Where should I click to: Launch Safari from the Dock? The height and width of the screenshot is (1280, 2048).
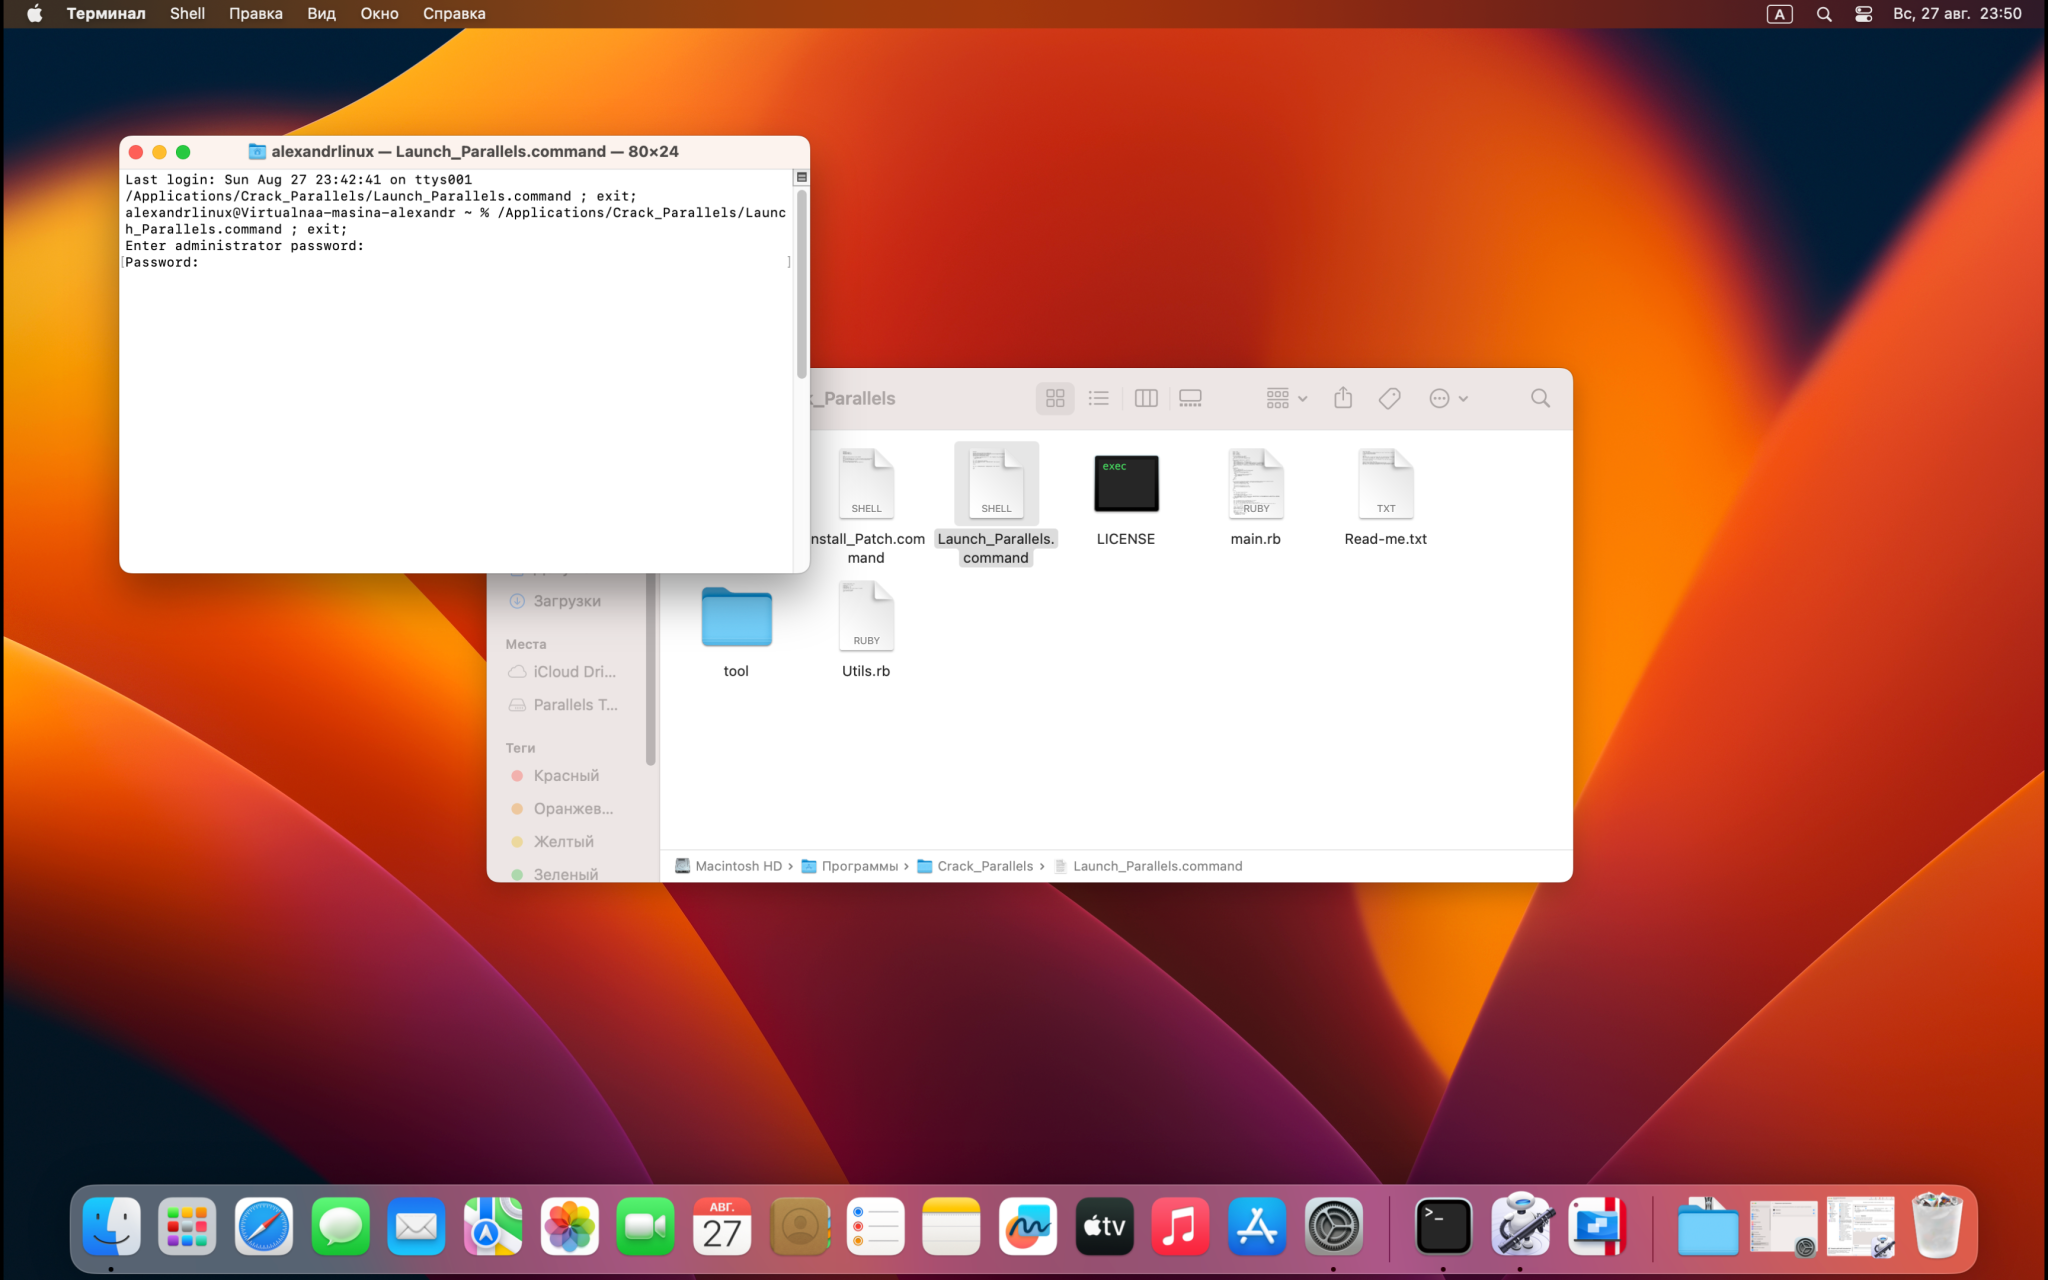(264, 1226)
